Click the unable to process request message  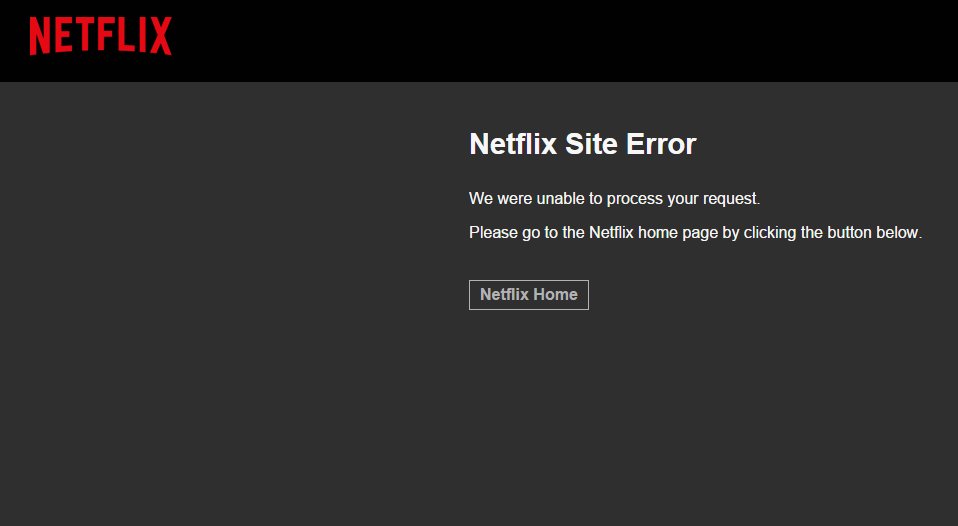click(614, 199)
